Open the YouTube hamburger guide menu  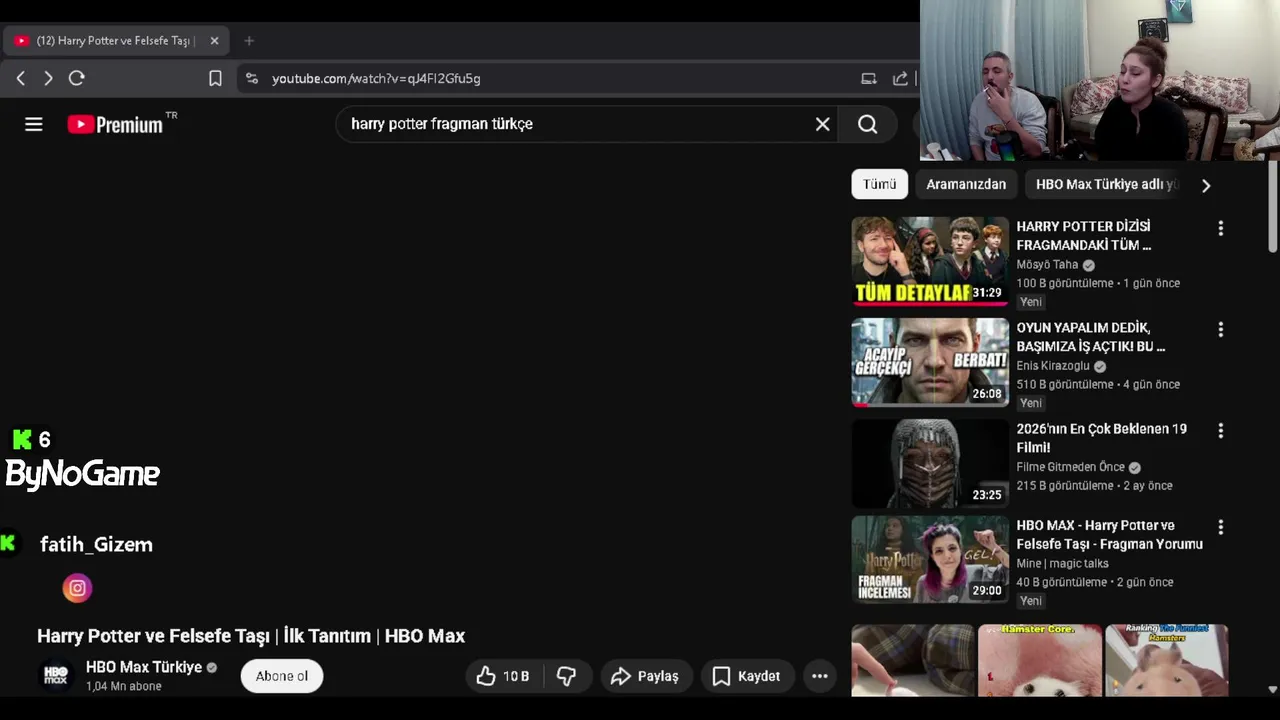tap(34, 124)
